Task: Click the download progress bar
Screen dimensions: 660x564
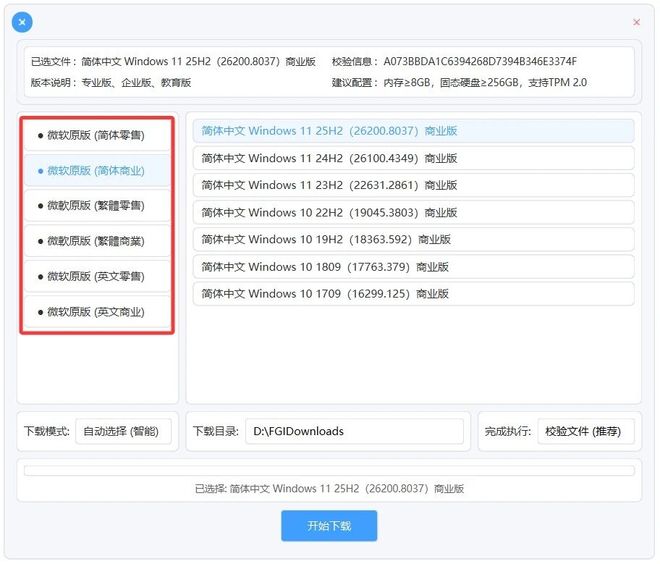Action: pyautogui.click(x=329, y=470)
